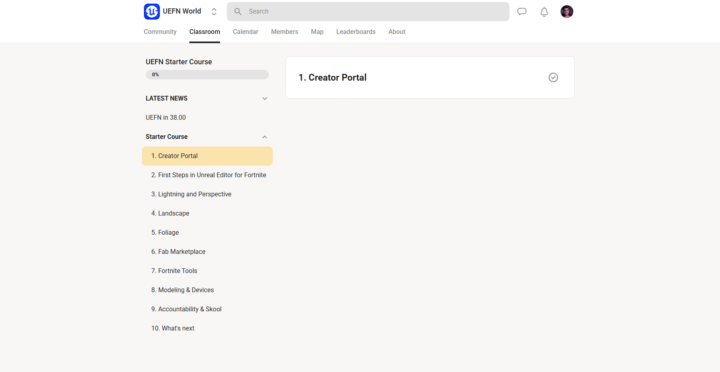Switch to the Community tab
This screenshot has height=372, width=720.
(160, 32)
